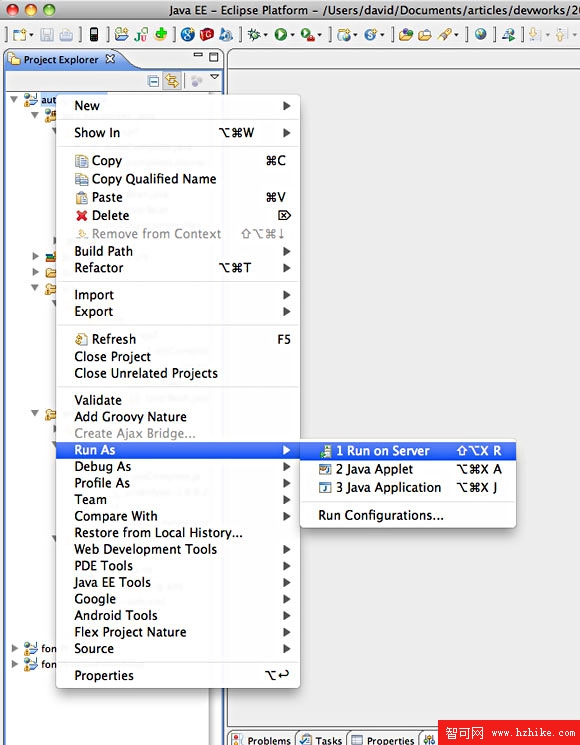The height and width of the screenshot is (745, 580).
Task: Open the Android device manager phone icon
Action: click(x=94, y=34)
